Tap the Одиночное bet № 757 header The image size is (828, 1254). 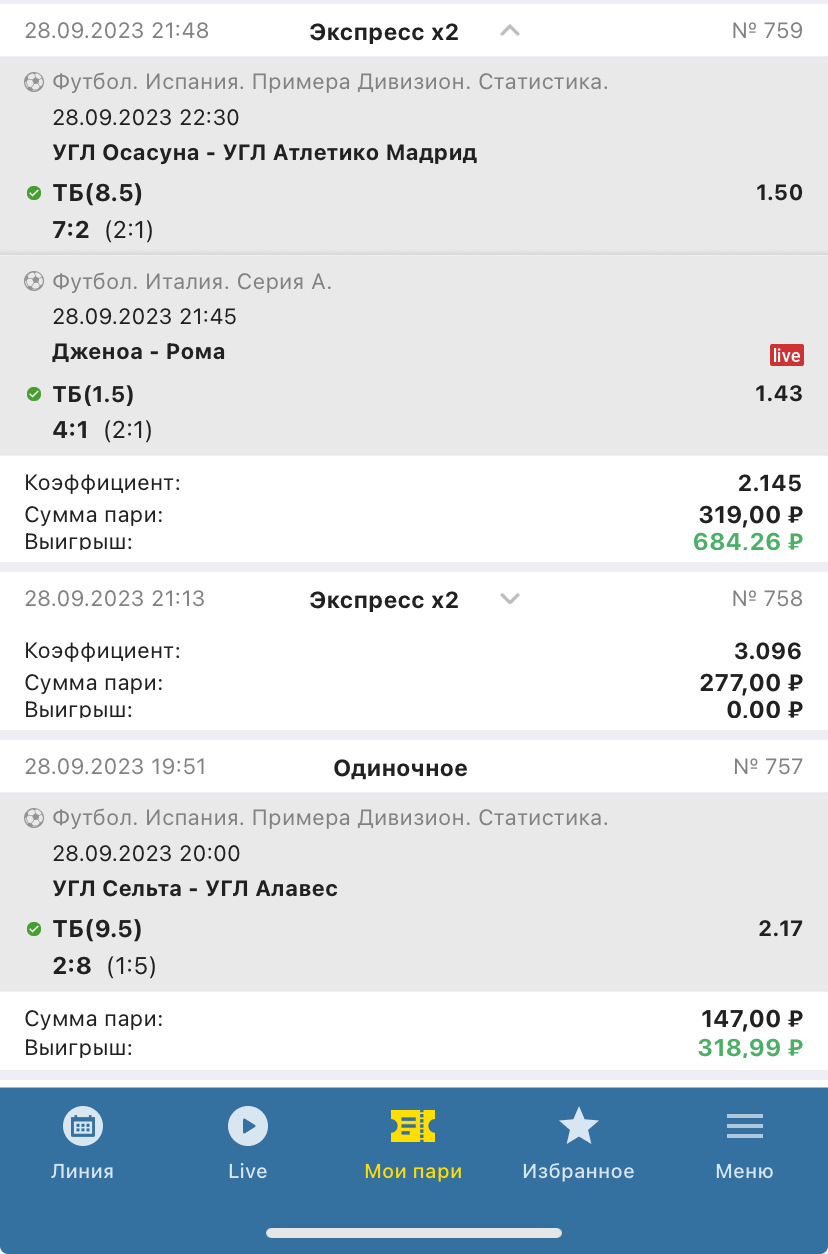400,768
